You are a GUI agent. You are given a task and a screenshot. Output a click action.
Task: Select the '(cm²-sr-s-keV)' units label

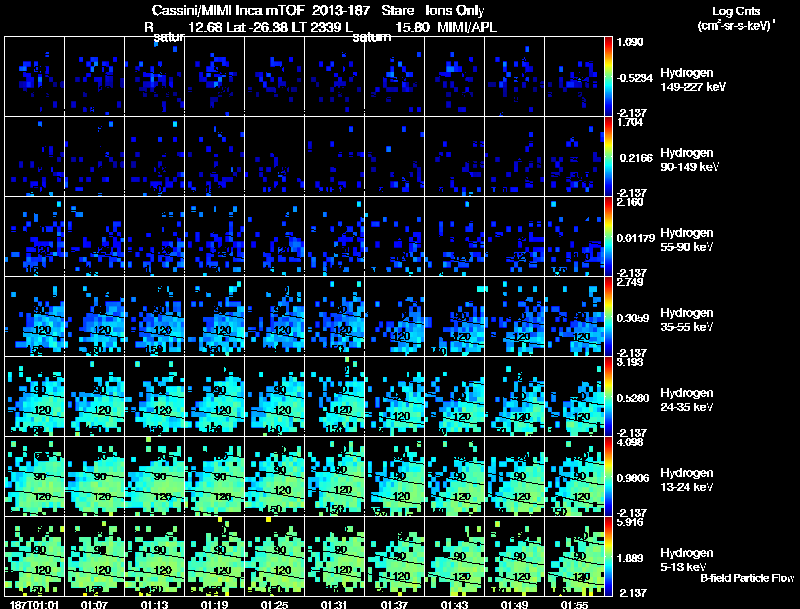click(x=736, y=25)
